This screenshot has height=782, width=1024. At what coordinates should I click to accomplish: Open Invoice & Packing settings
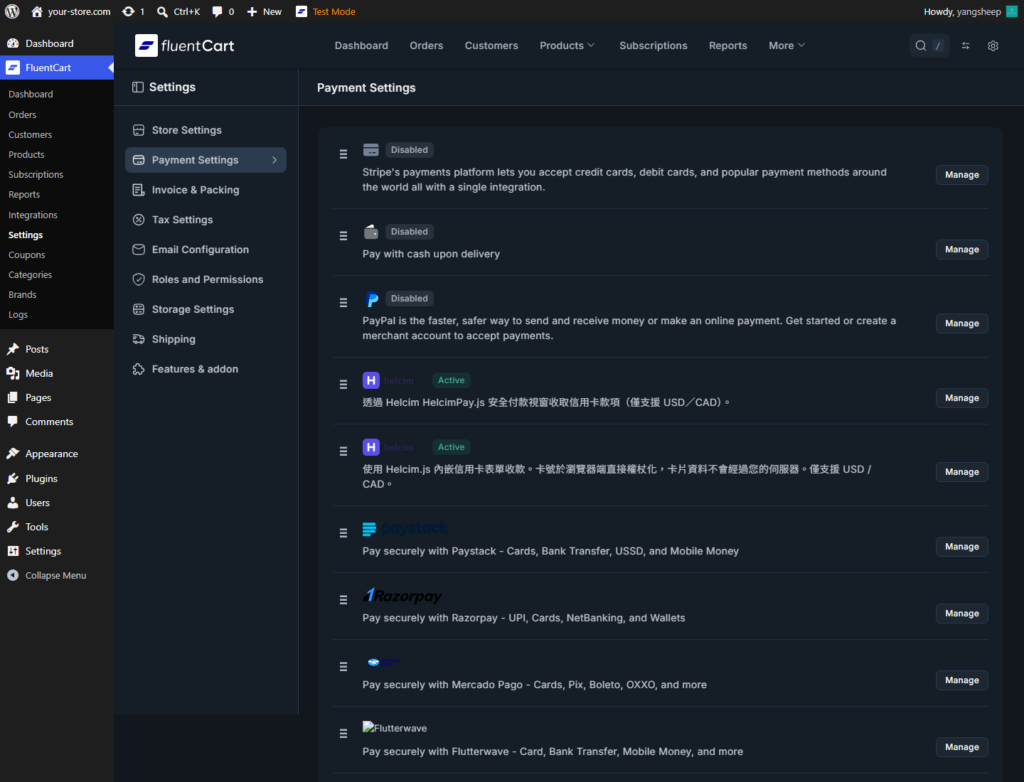click(206, 190)
